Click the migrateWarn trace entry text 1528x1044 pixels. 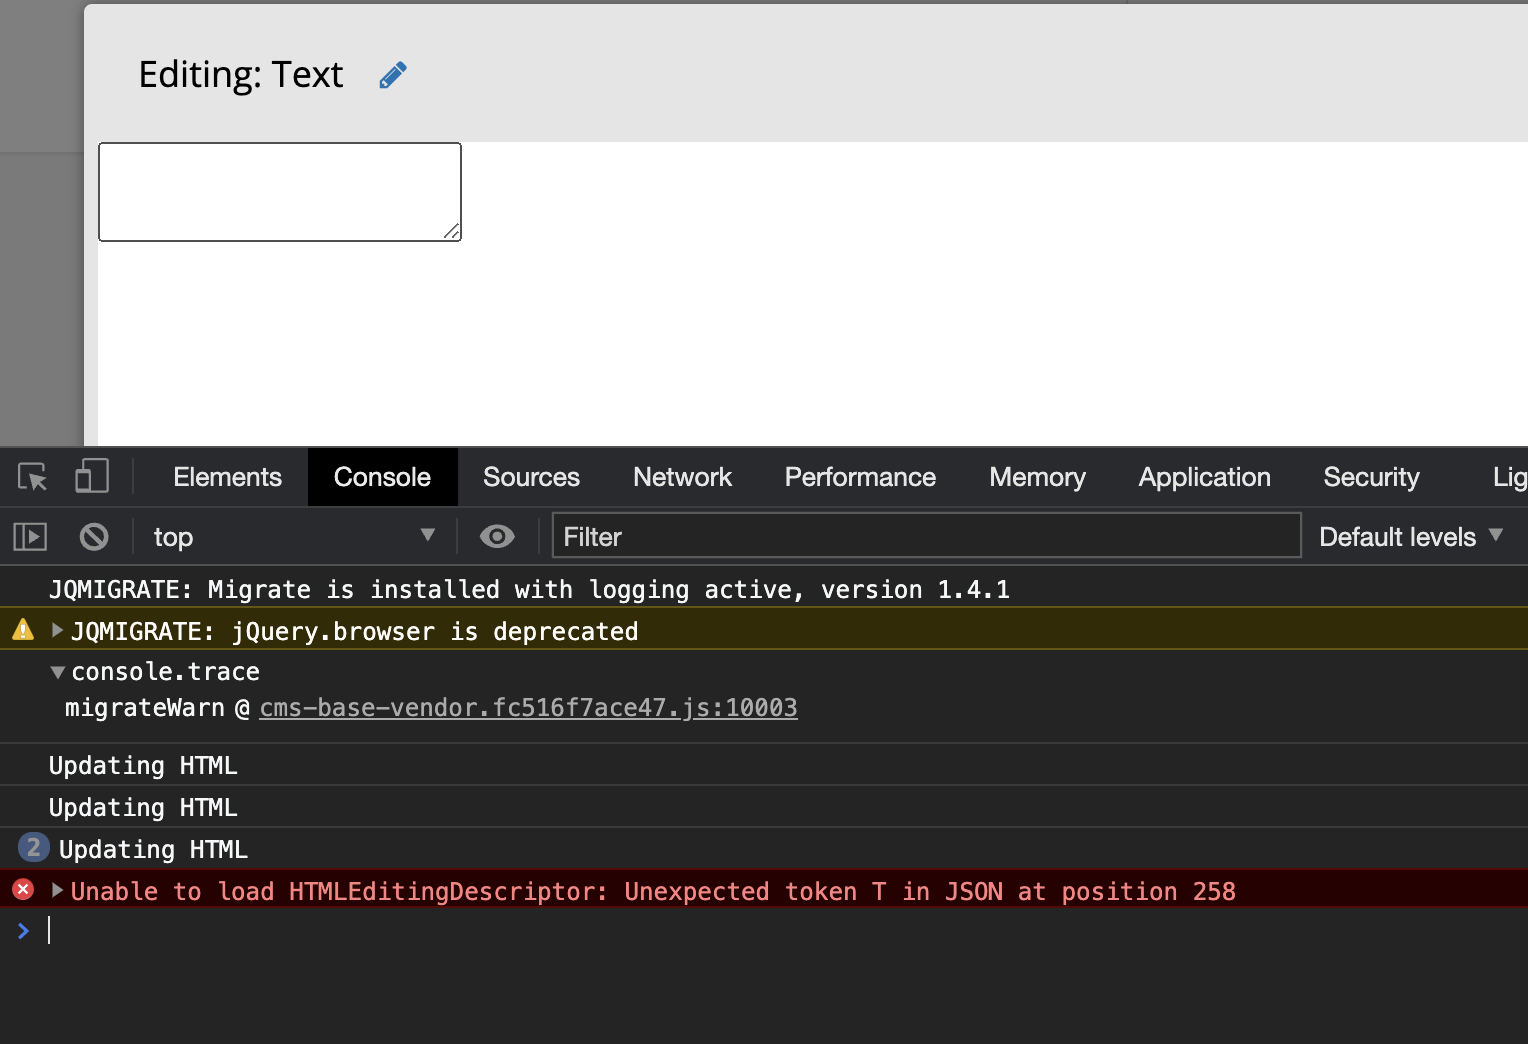pyautogui.click(x=145, y=708)
